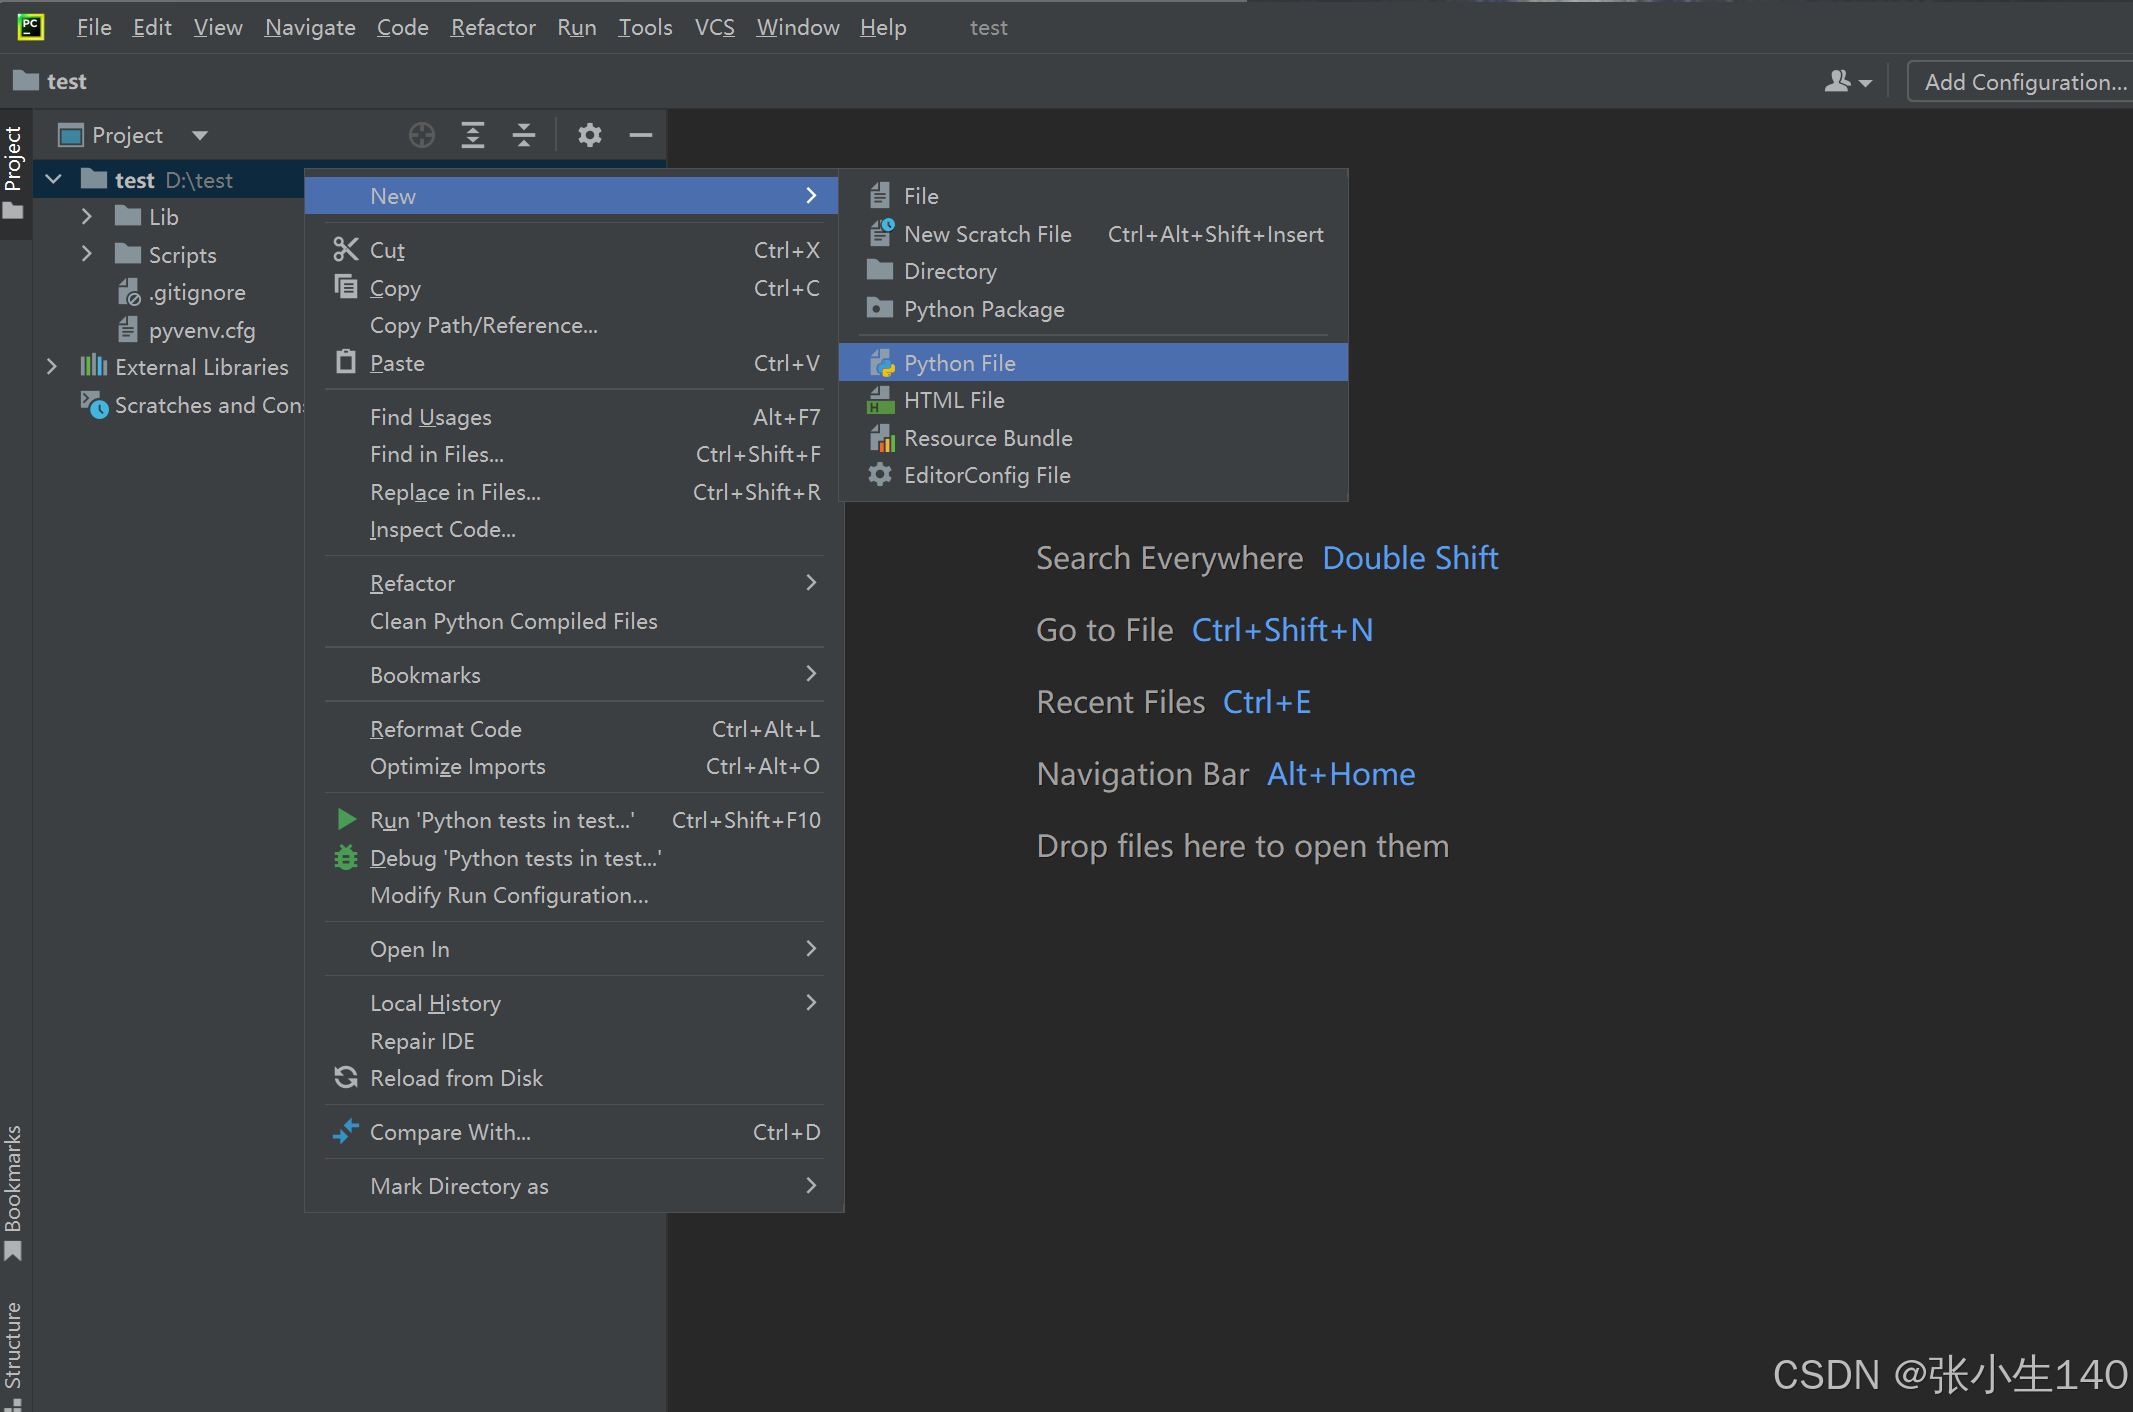Click the Project settings gear icon
The height and width of the screenshot is (1412, 2133).
click(589, 136)
